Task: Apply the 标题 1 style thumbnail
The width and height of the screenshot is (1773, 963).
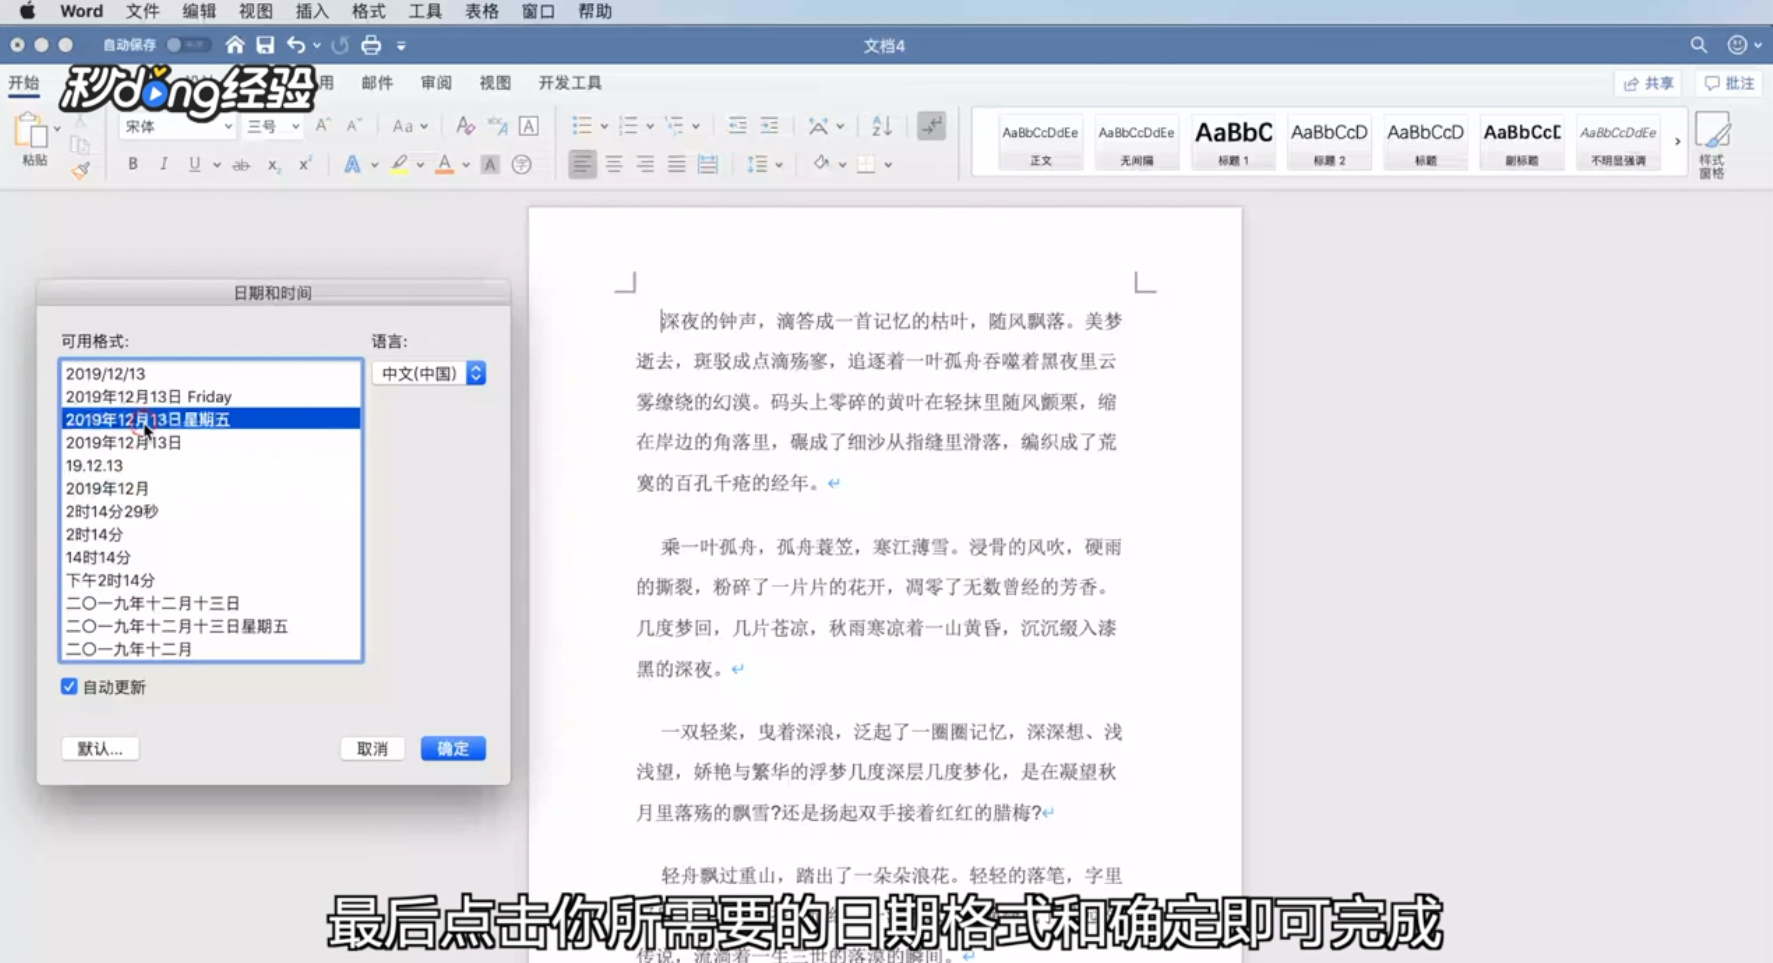Action: [x=1233, y=142]
